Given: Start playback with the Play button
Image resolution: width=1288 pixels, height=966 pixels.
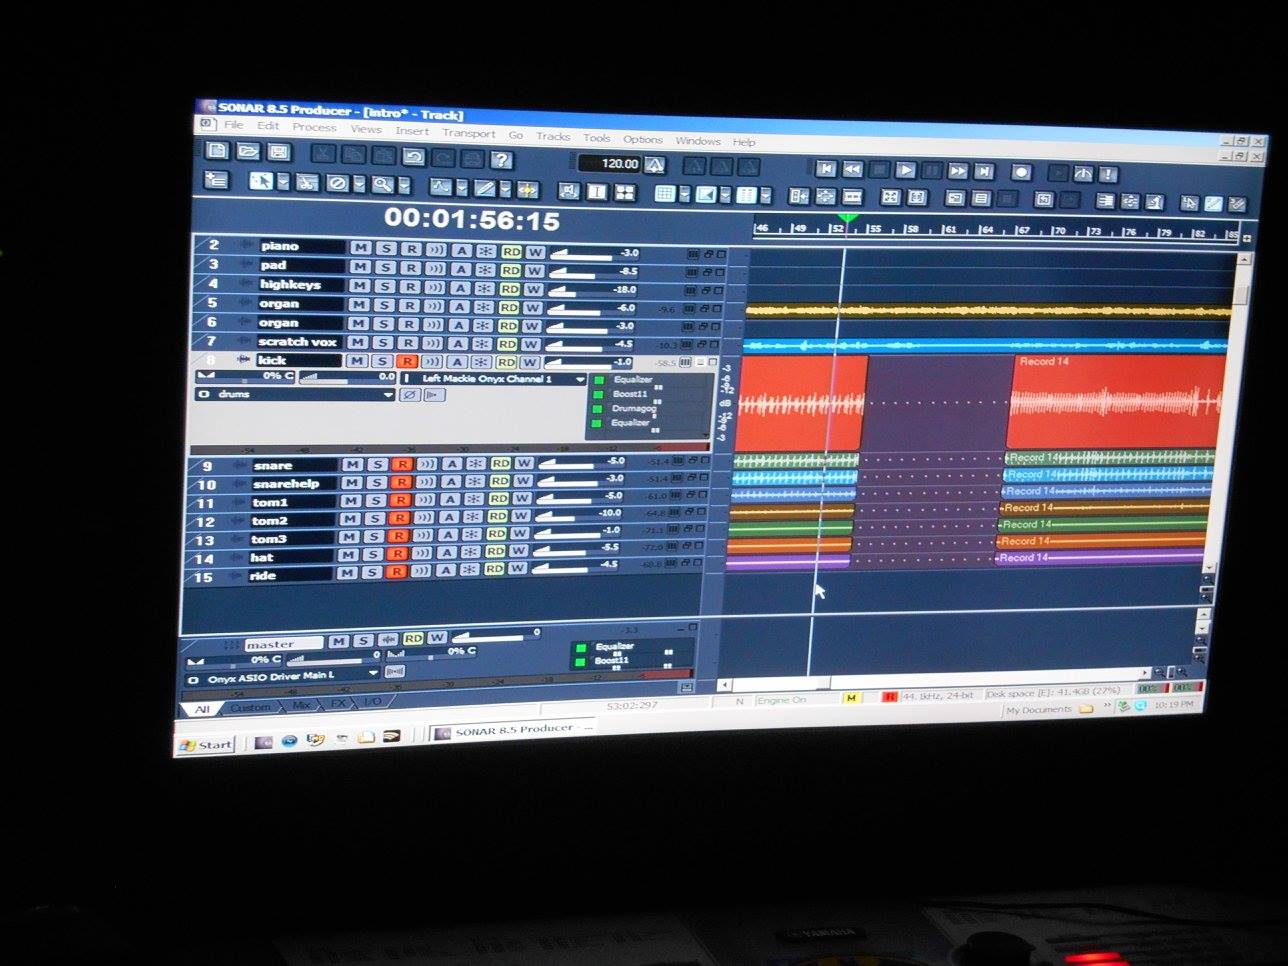Looking at the screenshot, I should tap(905, 171).
